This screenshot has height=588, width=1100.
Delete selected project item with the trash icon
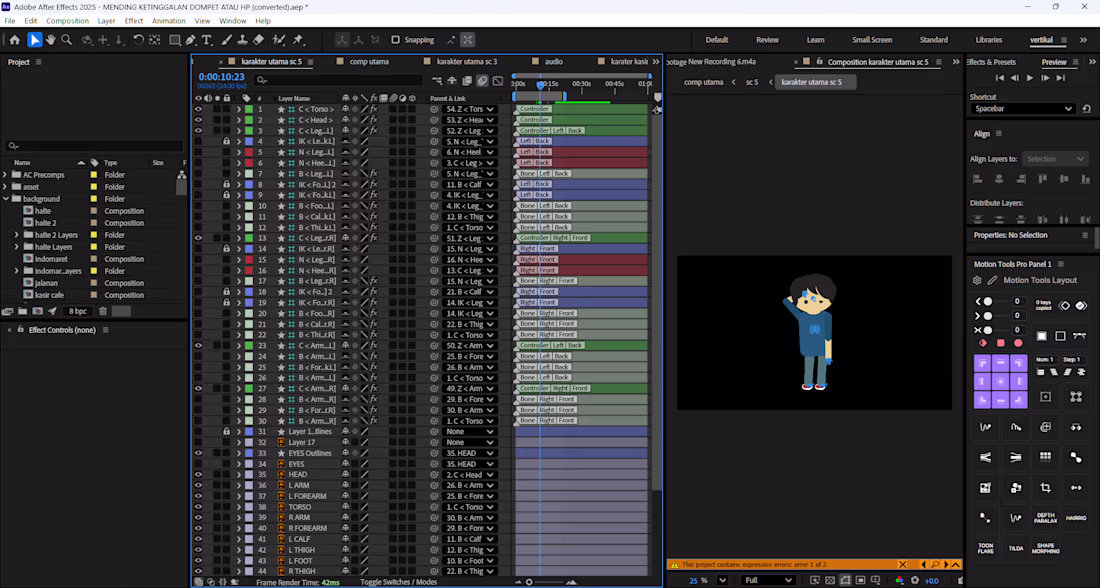point(103,311)
